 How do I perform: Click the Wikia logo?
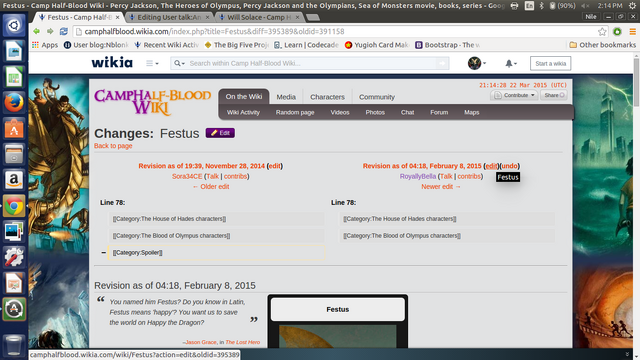tap(112, 62)
